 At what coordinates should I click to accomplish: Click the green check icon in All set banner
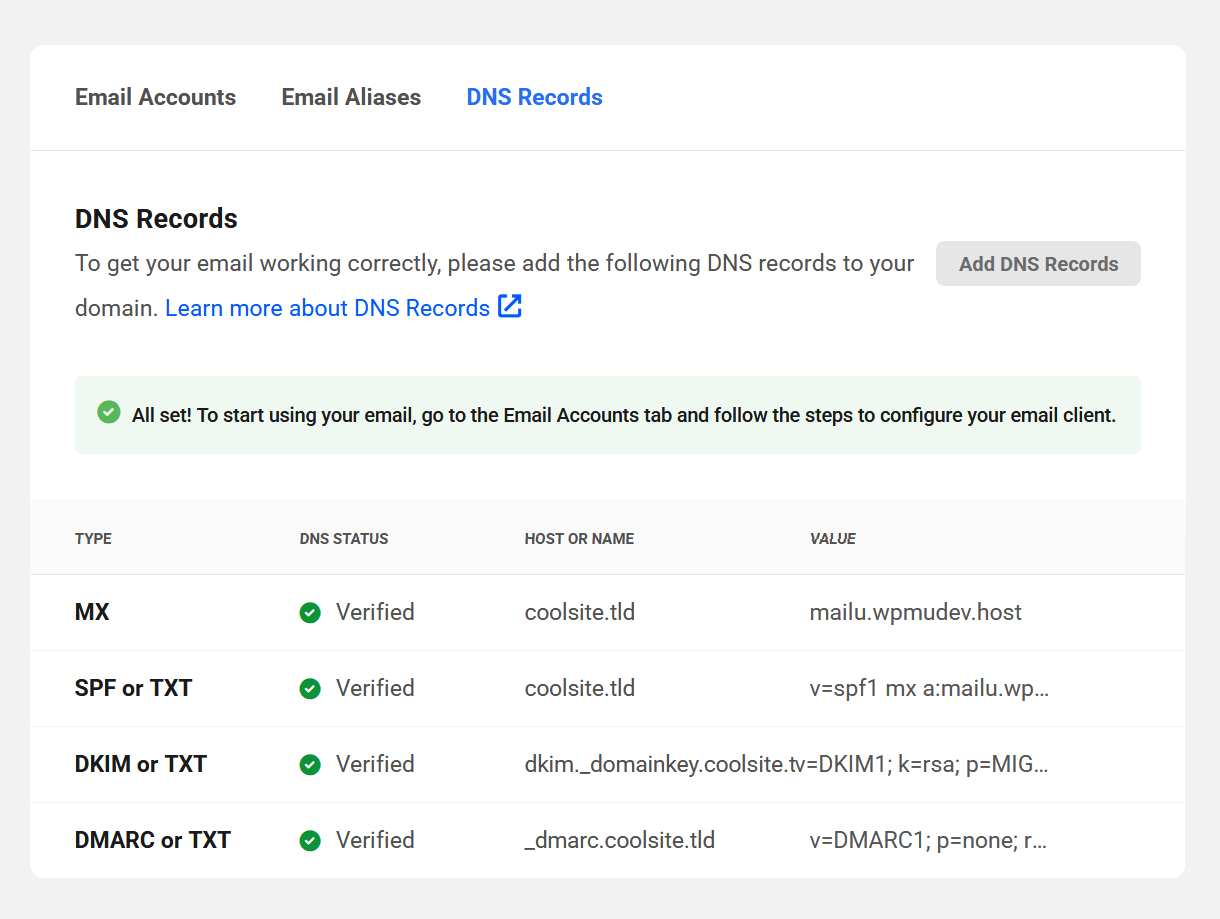(109, 412)
